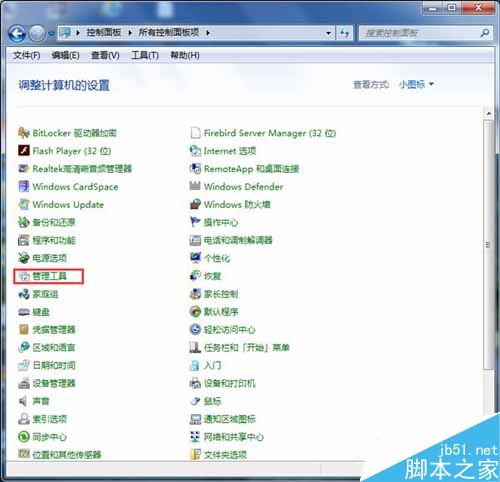Image resolution: width=500 pixels, height=482 pixels.
Task: Click the 默认程序 link
Action: (221, 312)
